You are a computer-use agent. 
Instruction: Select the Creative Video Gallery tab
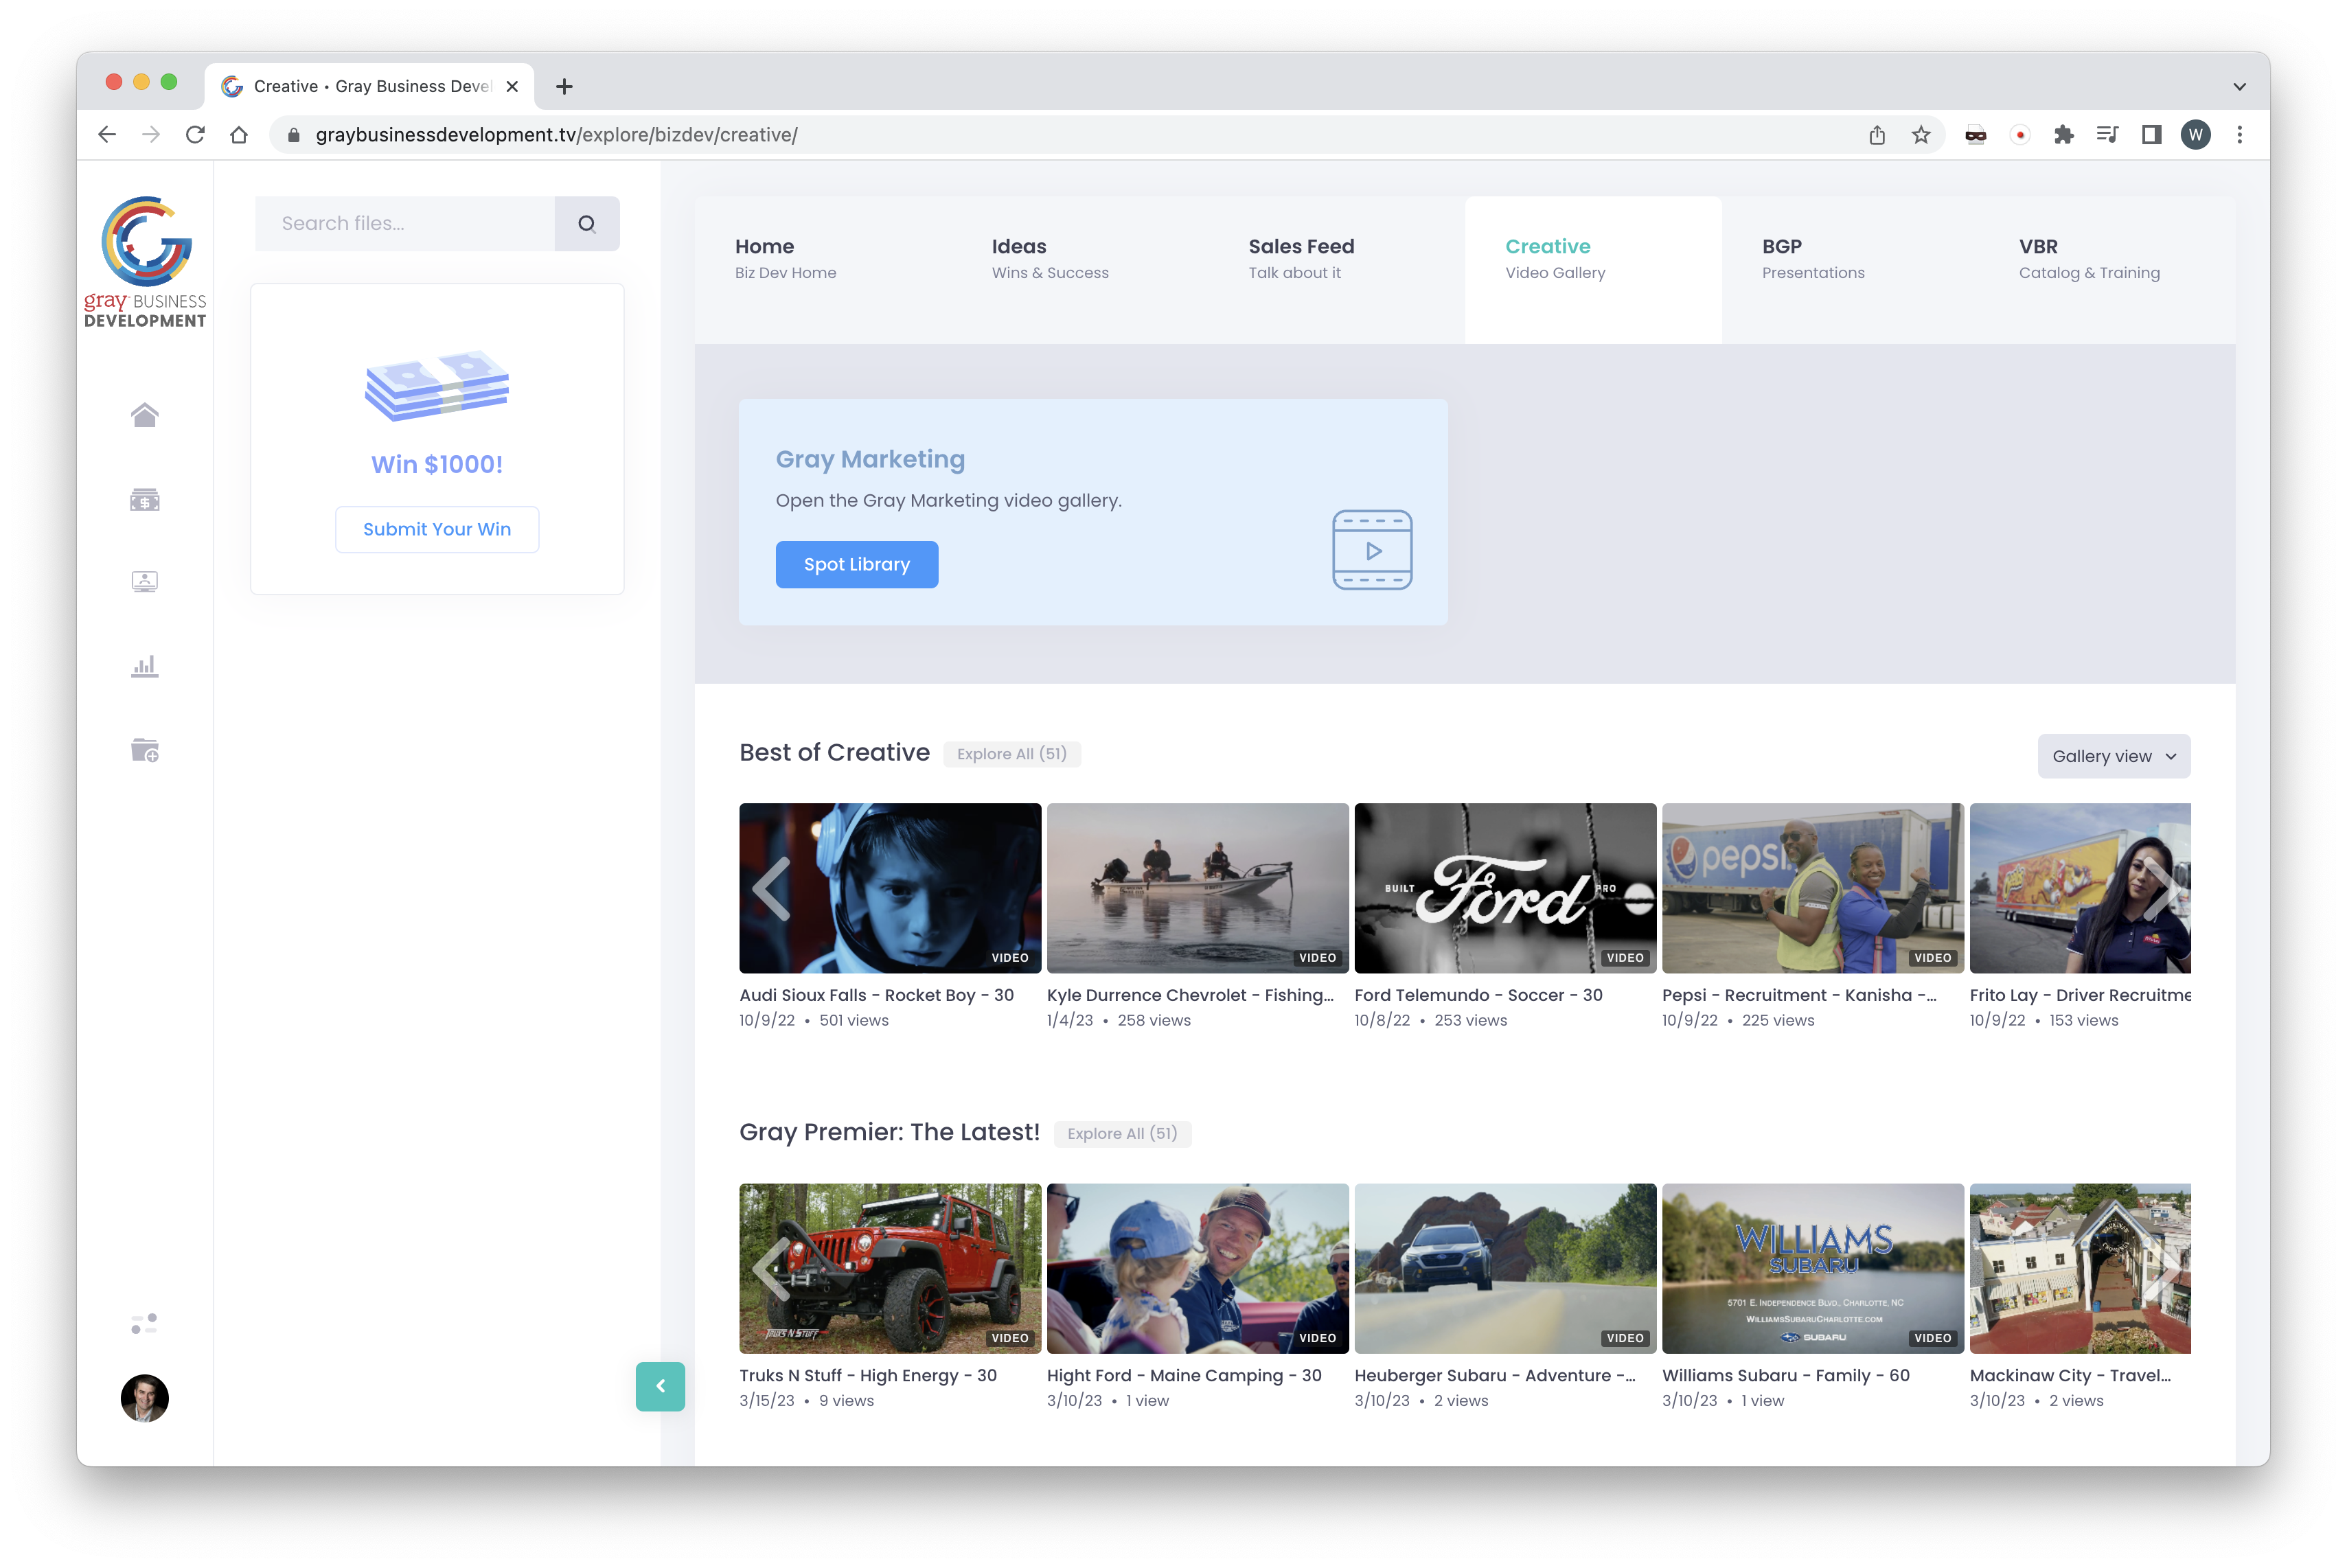[1593, 270]
